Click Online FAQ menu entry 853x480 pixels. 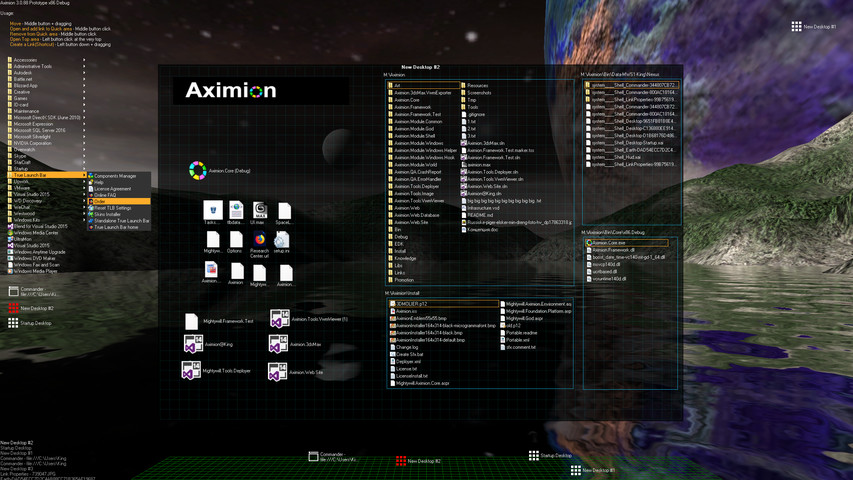(x=105, y=195)
